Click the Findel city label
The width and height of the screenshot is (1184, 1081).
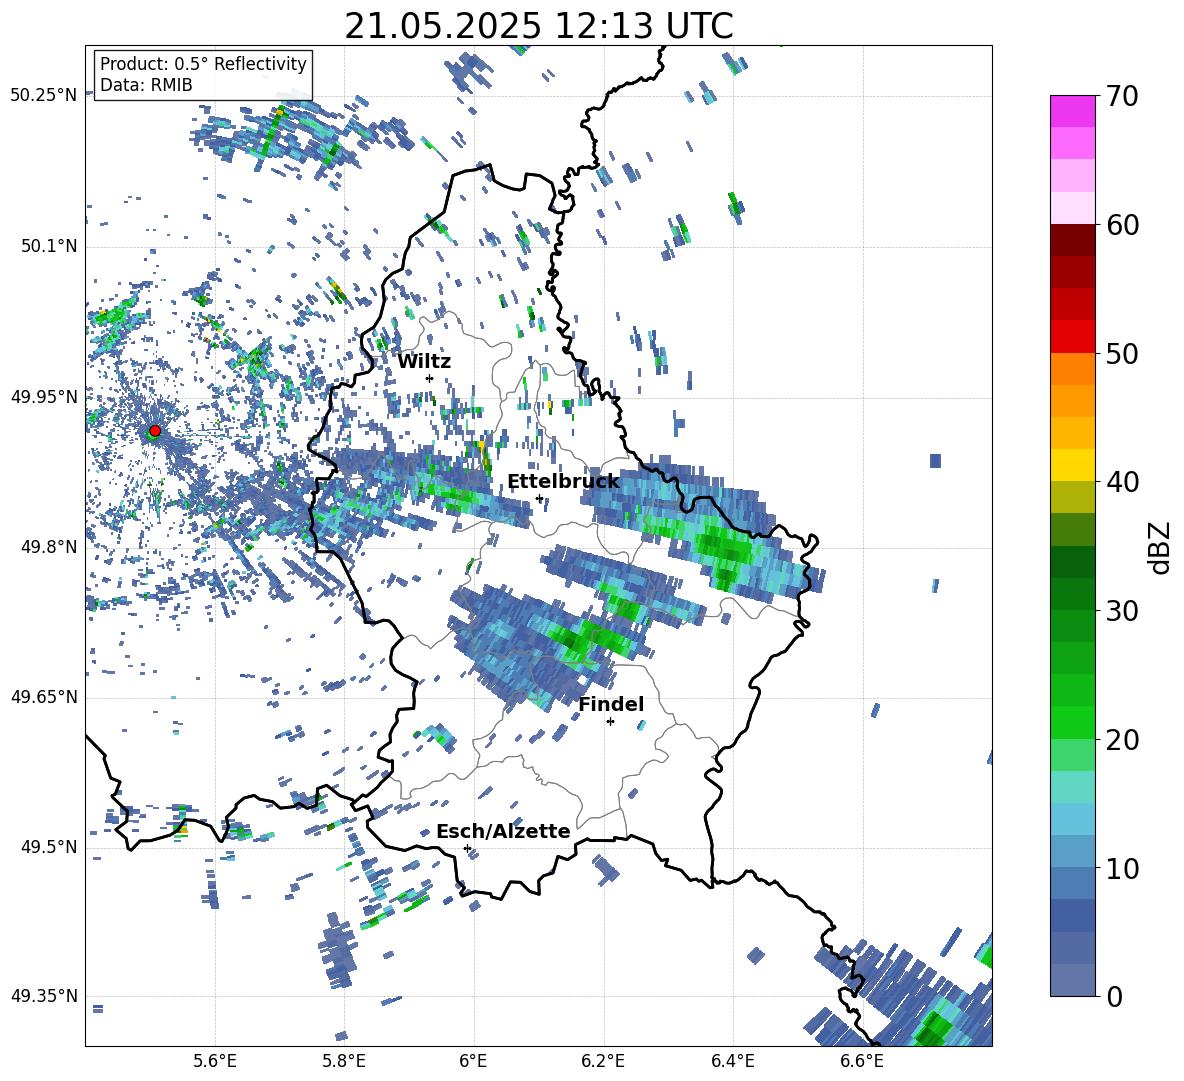pyautogui.click(x=611, y=704)
